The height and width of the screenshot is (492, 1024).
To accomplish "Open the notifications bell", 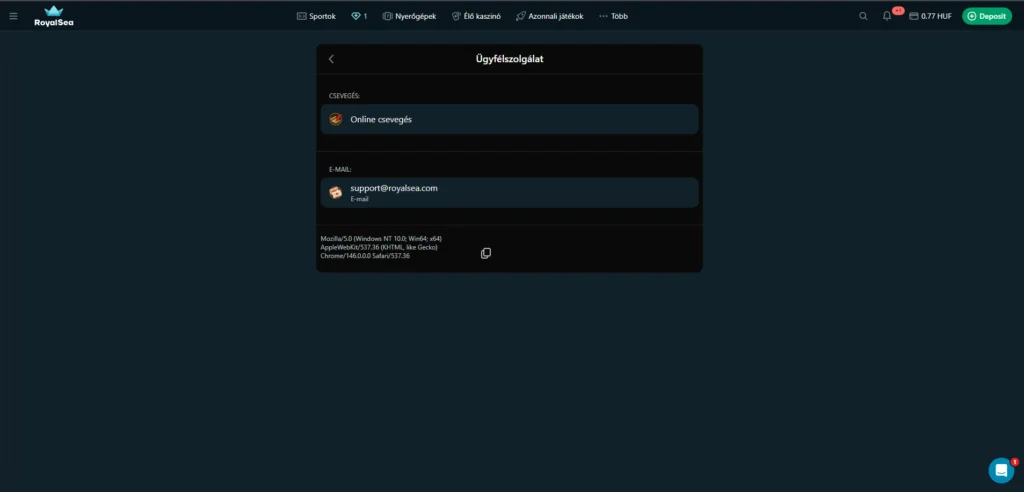I will [x=887, y=16].
